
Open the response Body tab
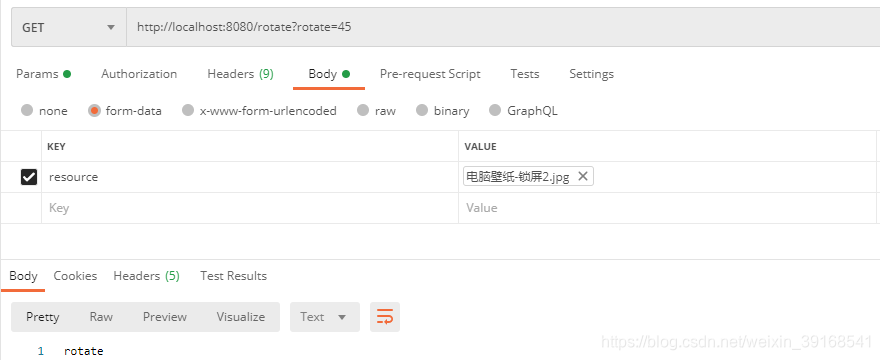23,276
